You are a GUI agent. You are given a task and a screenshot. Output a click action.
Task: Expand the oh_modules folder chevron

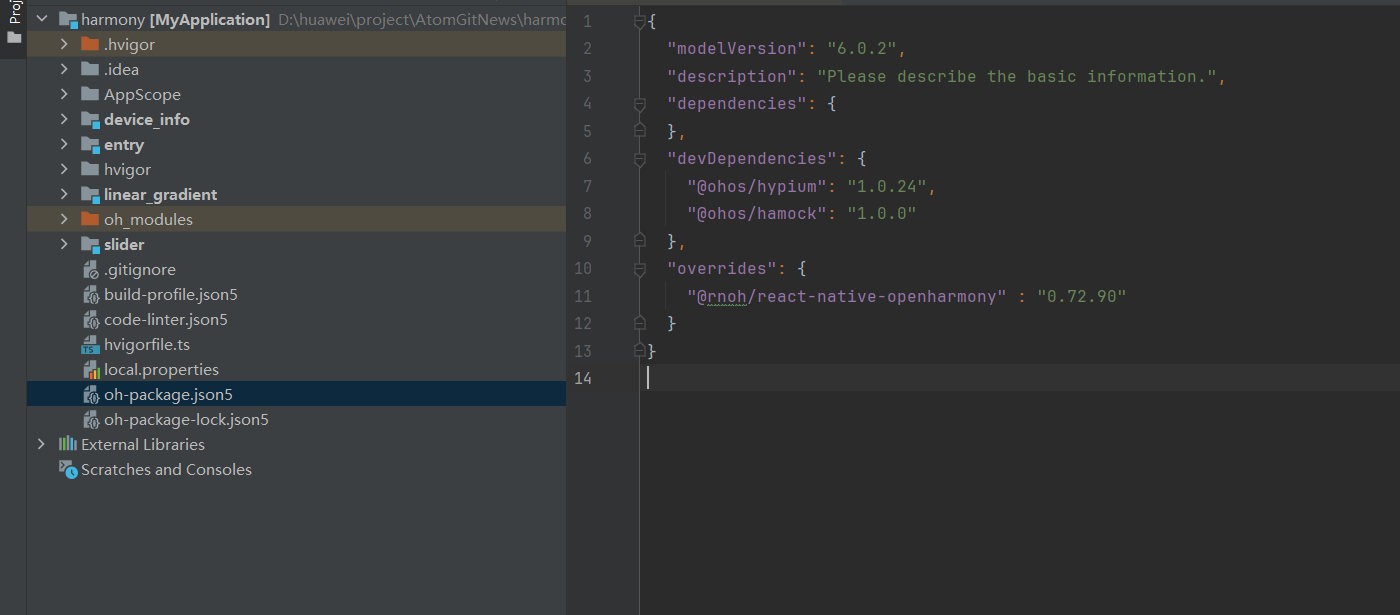[64, 219]
